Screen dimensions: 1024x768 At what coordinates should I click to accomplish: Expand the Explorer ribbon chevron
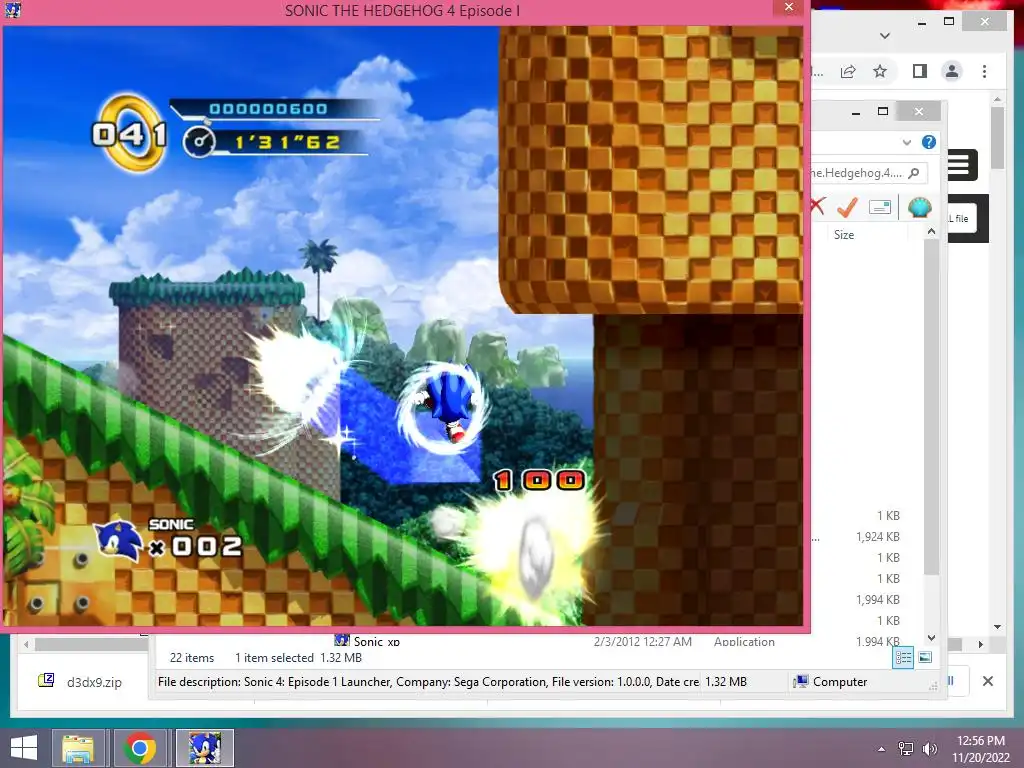click(x=906, y=142)
